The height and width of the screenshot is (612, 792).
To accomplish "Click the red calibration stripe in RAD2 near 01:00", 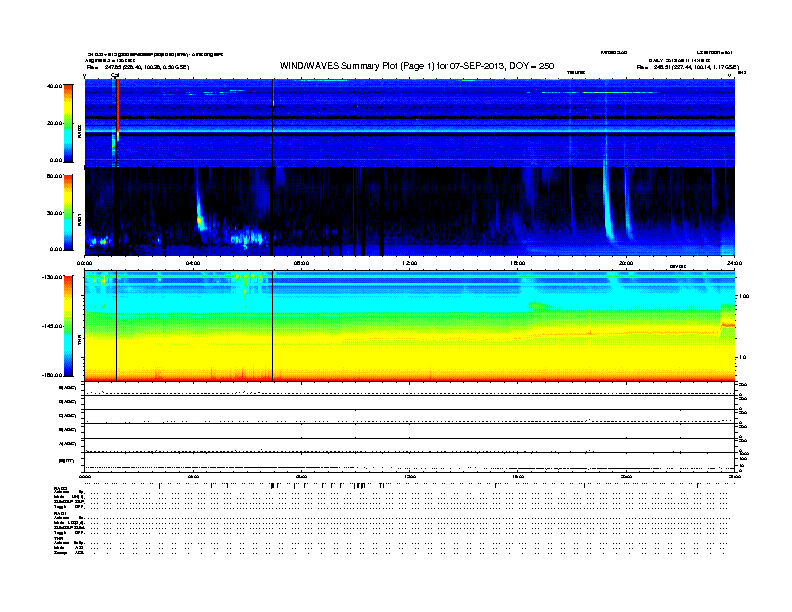I will 117,109.
